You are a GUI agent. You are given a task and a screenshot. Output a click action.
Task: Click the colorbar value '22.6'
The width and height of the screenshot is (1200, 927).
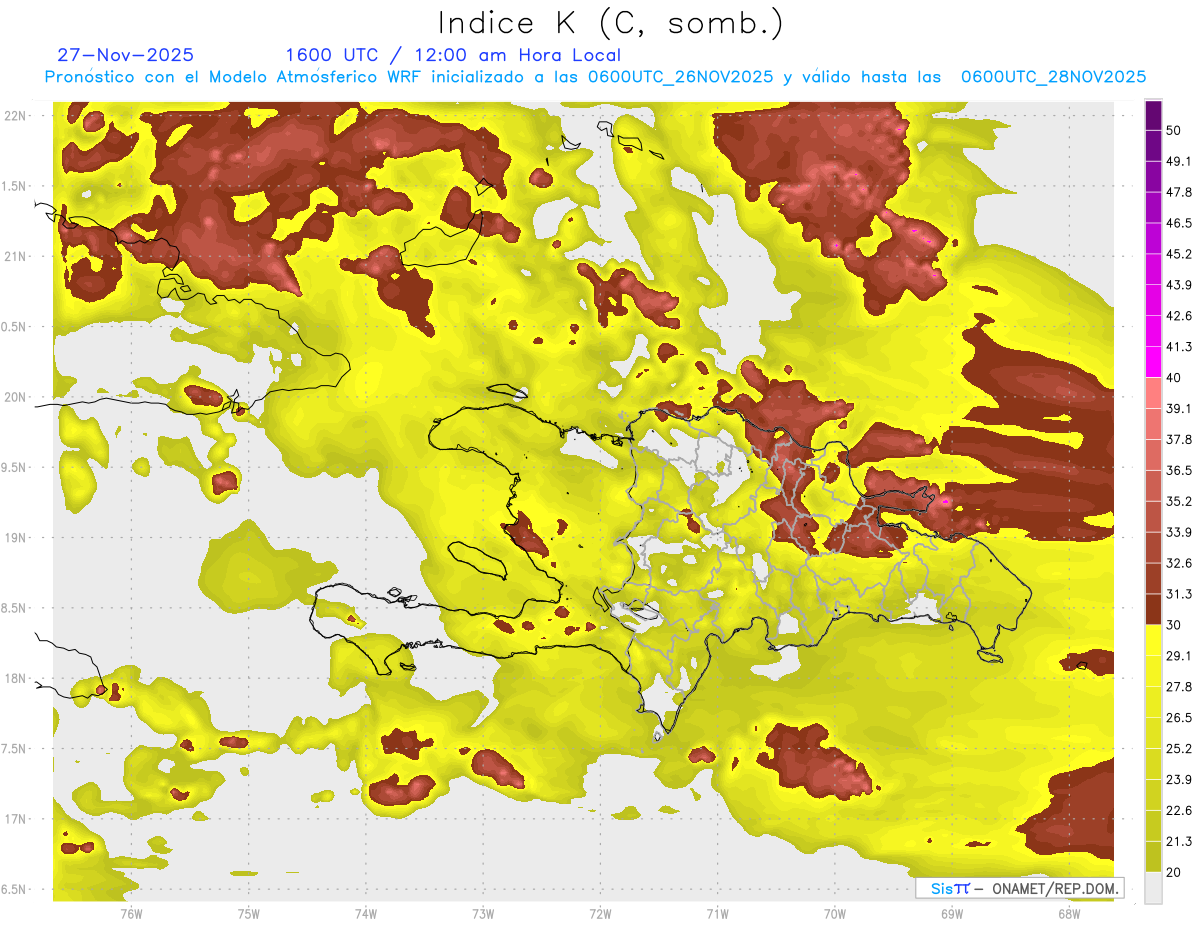click(x=1179, y=810)
